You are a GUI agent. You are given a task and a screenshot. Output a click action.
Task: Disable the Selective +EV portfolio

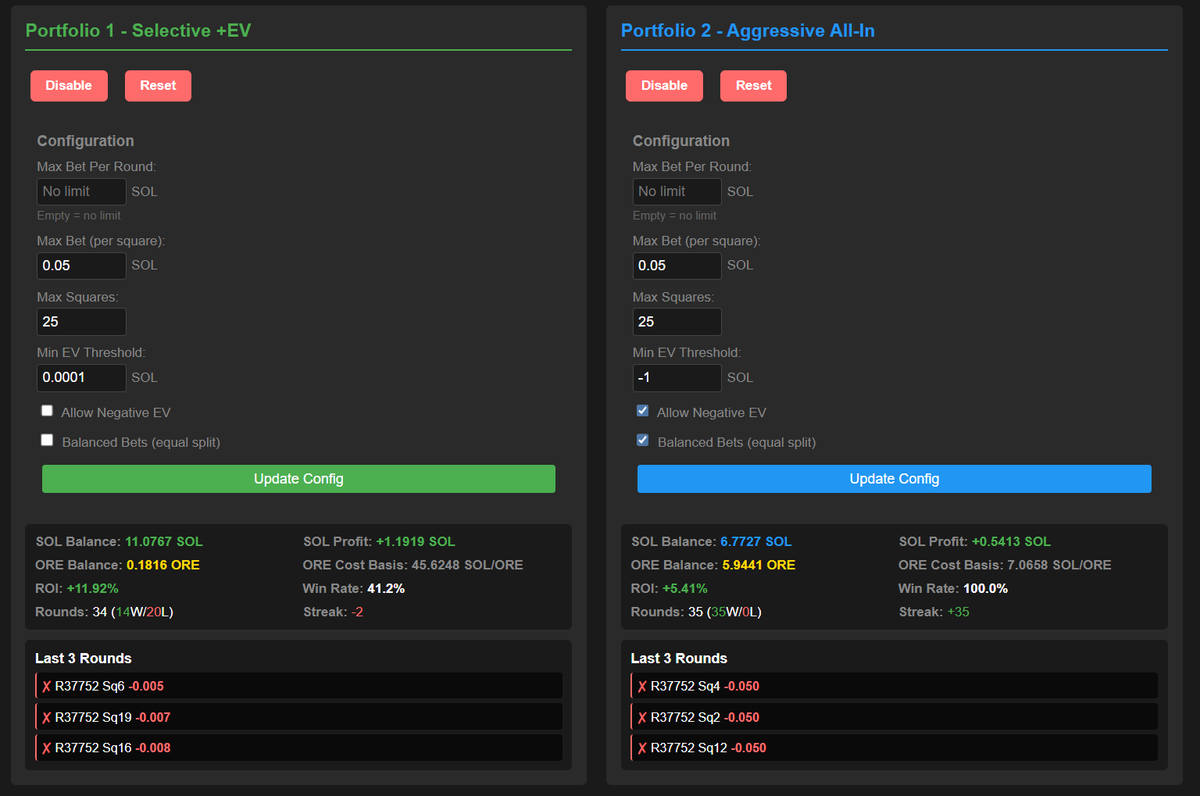point(68,86)
